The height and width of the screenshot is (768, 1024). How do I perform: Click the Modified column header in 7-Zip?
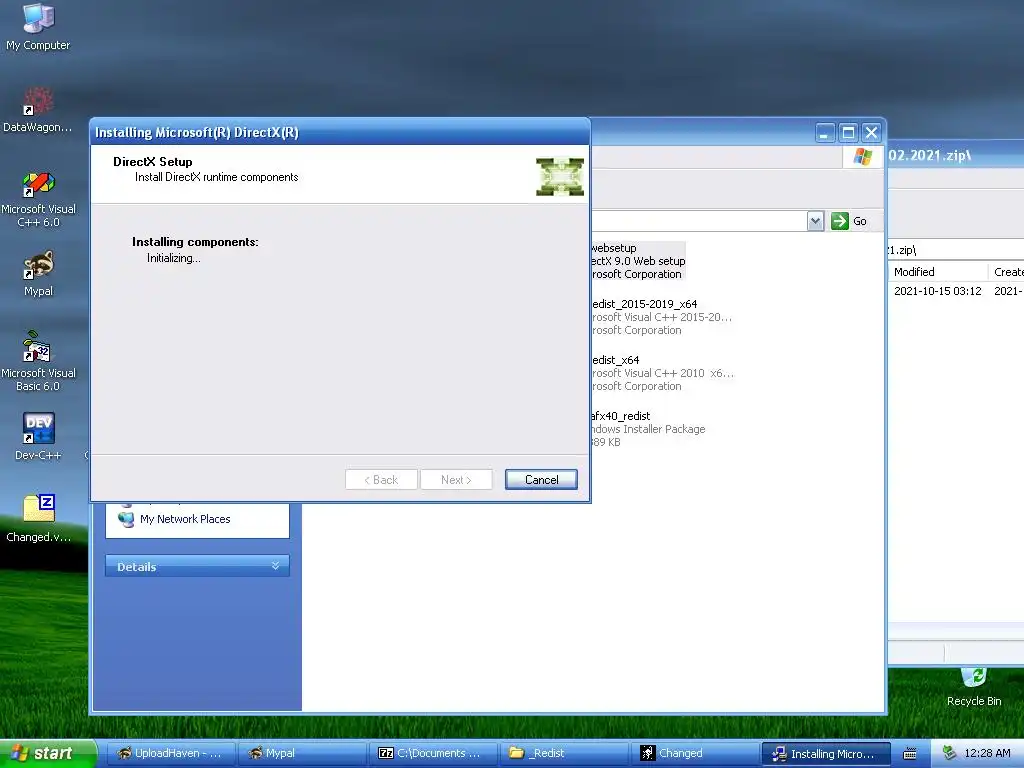(938, 272)
